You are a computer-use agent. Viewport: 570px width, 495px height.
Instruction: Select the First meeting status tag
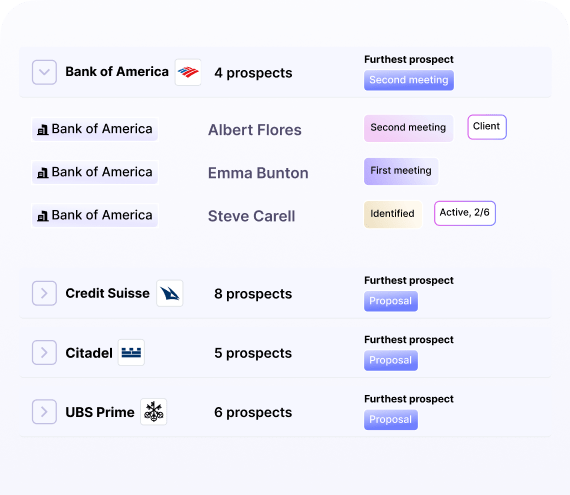coord(401,171)
